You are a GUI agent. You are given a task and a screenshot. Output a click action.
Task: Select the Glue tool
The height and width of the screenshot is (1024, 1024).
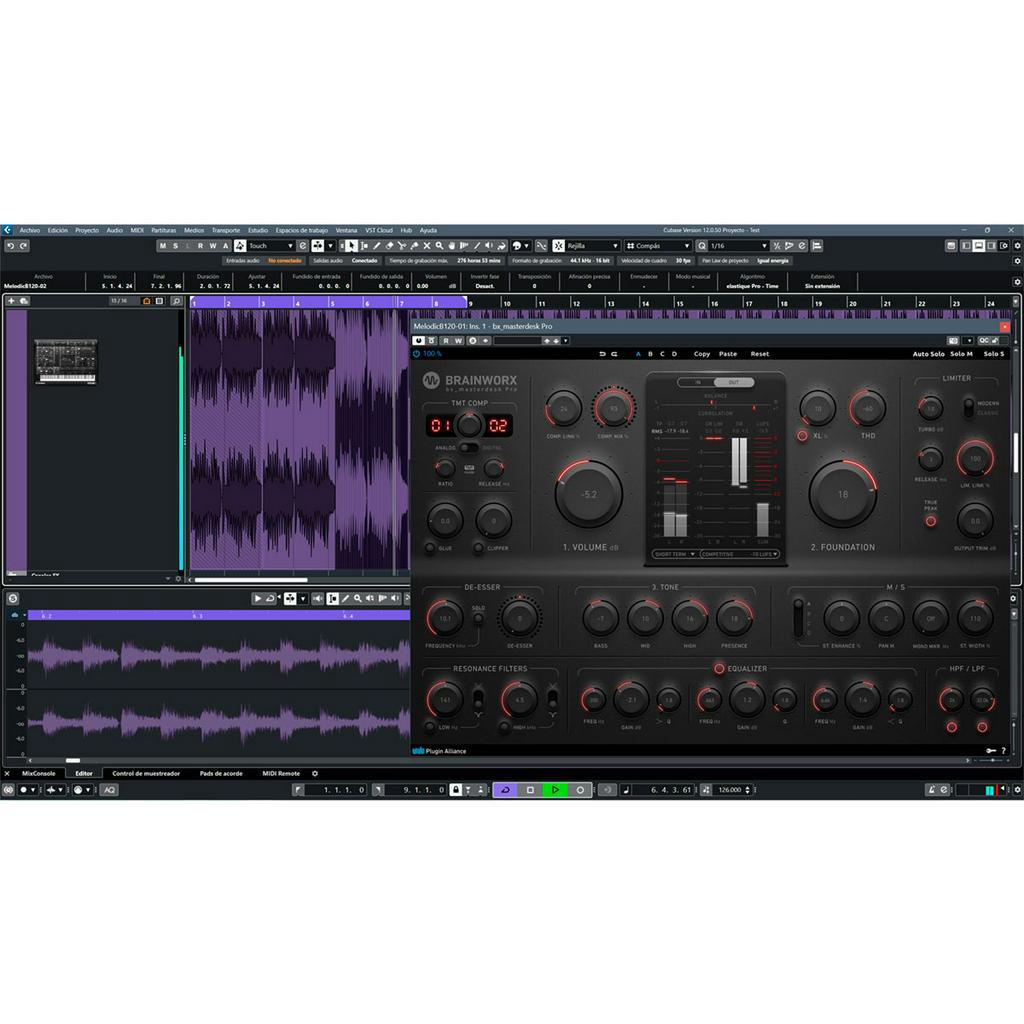click(414, 246)
